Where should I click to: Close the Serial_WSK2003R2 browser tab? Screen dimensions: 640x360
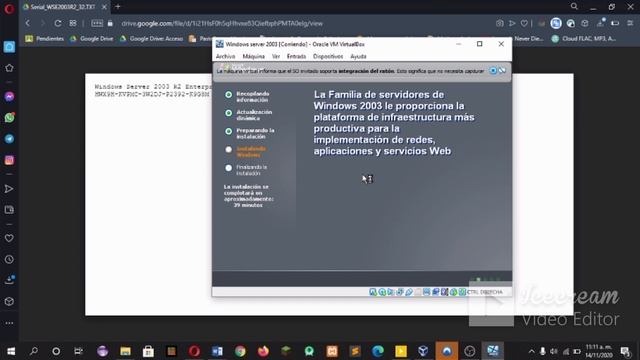(104, 7)
